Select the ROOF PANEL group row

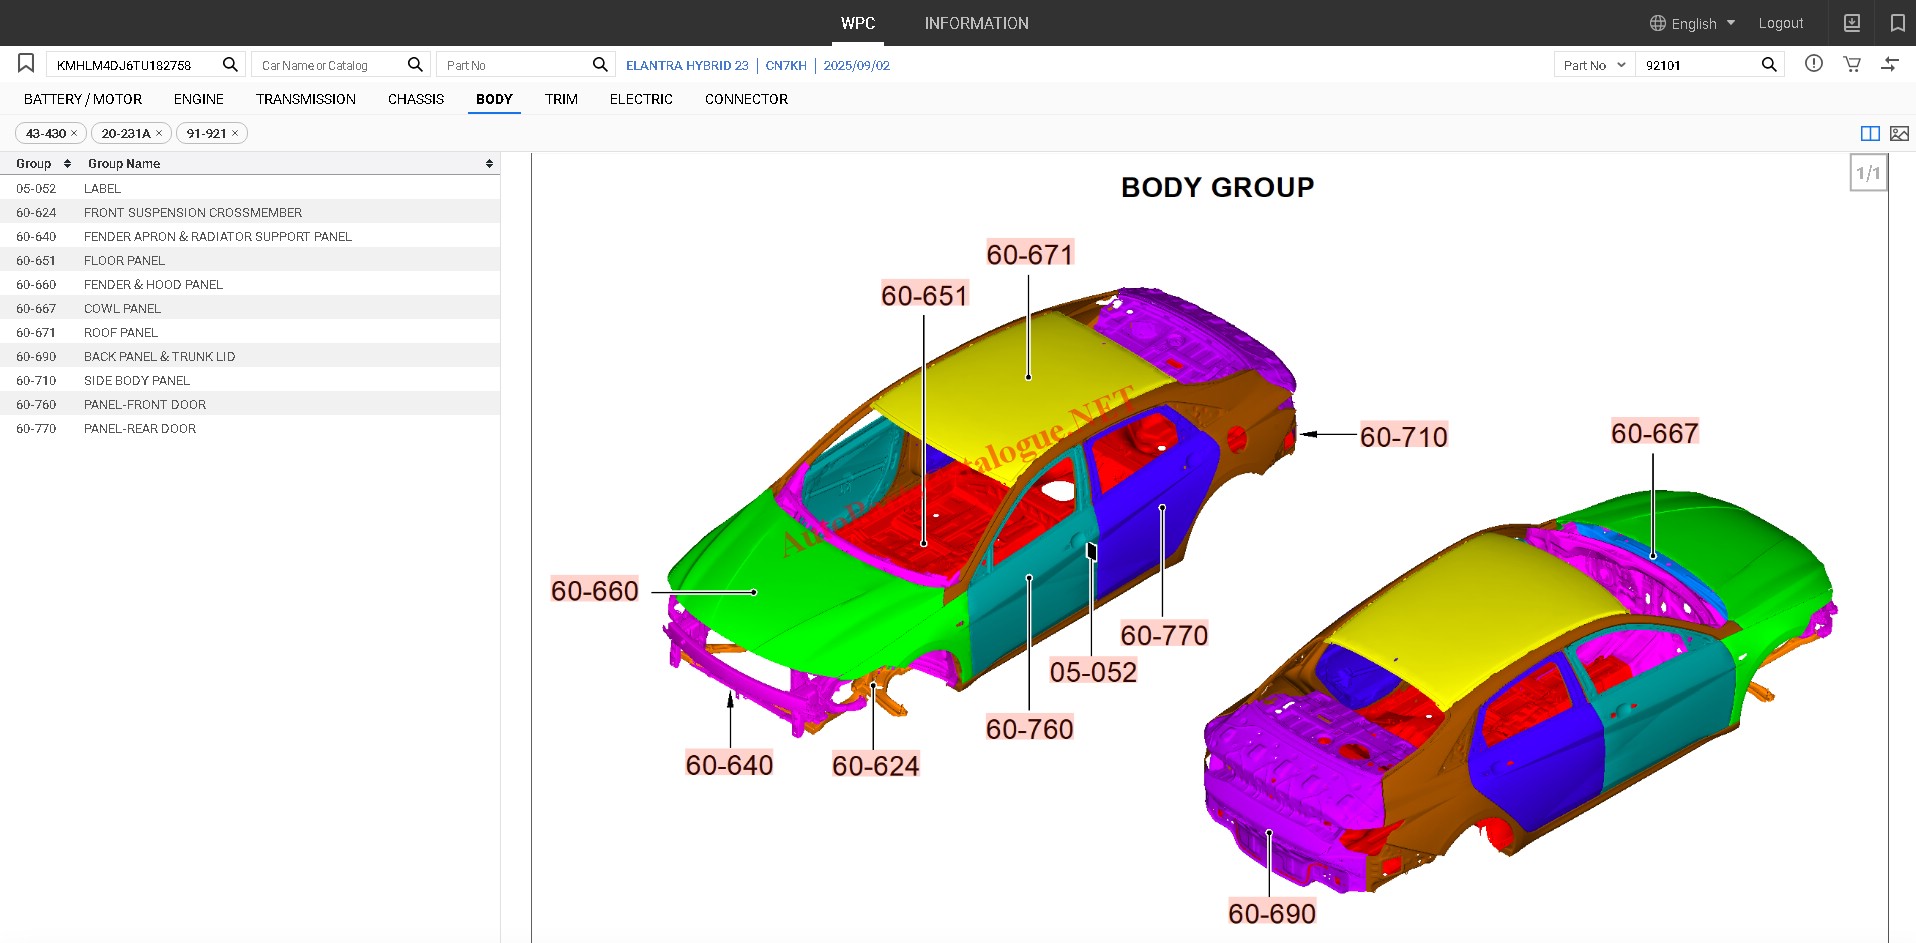coord(121,333)
